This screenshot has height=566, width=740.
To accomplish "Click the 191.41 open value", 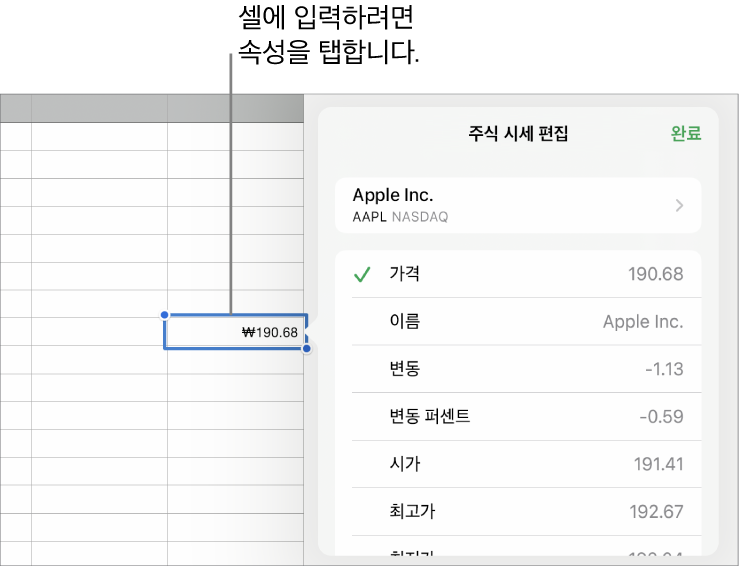I will click(x=658, y=464).
